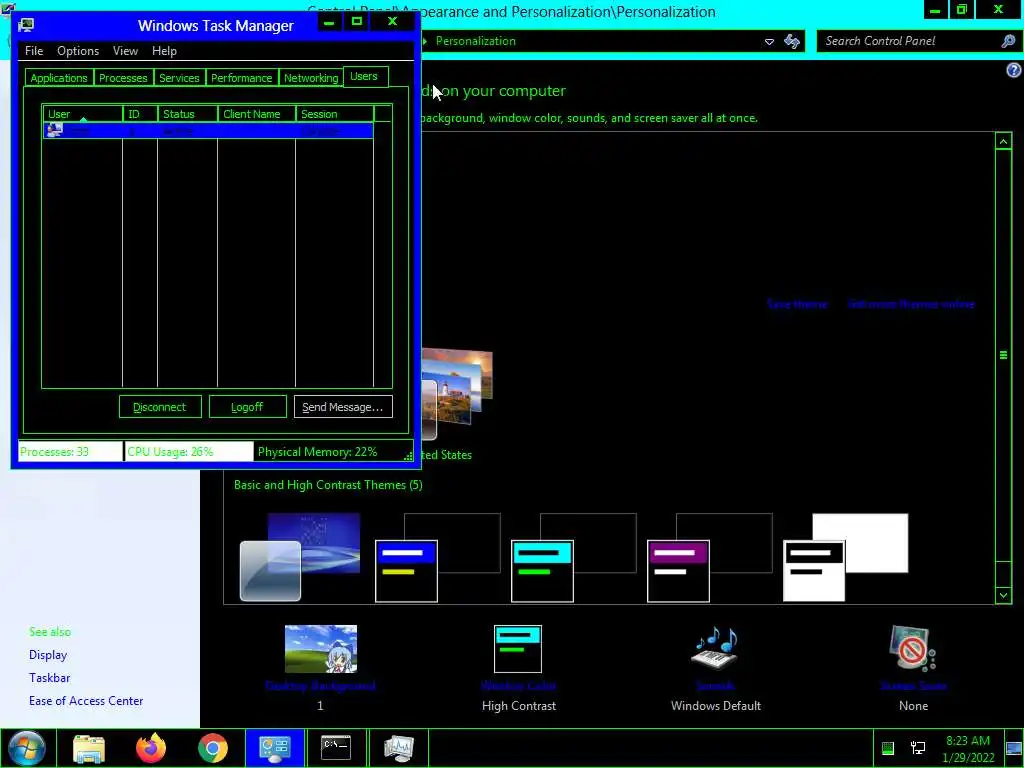
Task: Click the Send Message button
Action: [x=343, y=407]
